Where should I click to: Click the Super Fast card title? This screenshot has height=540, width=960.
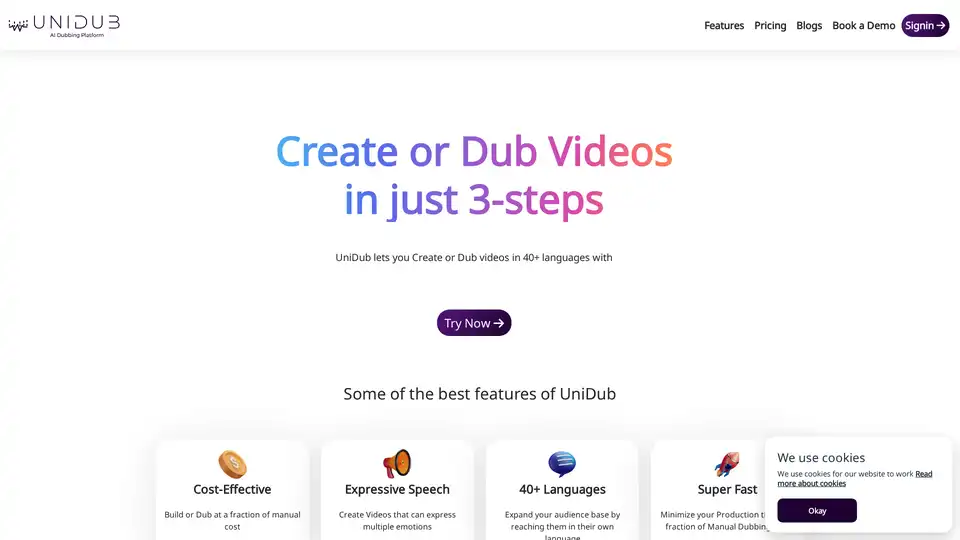click(x=727, y=490)
